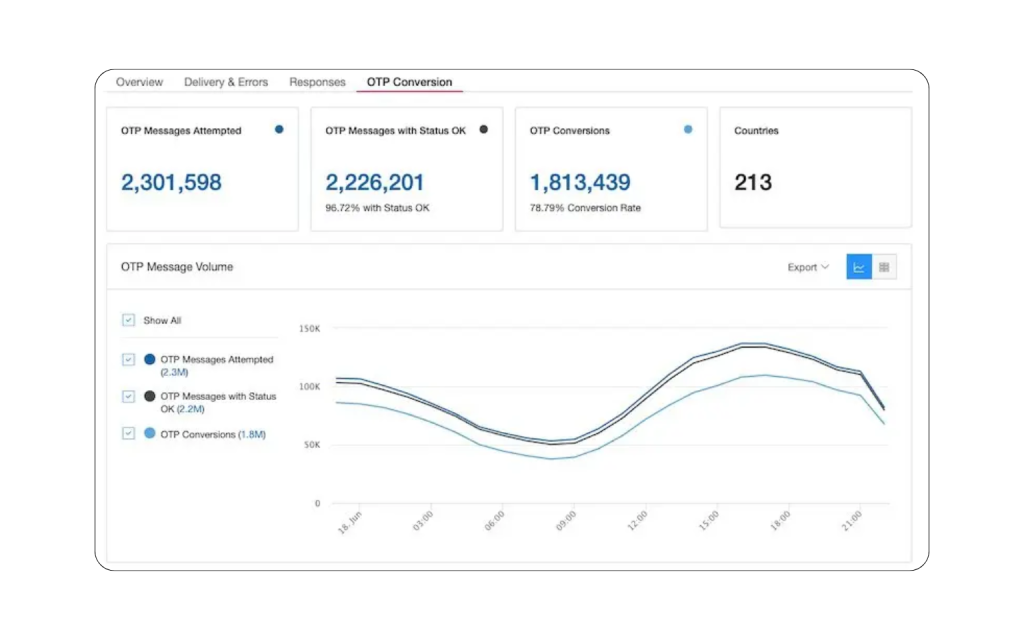Open the Export dropdown menu
This screenshot has height=640, width=1024.
[808, 267]
